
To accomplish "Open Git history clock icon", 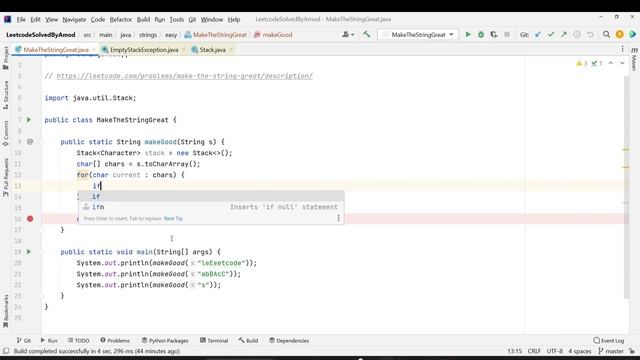I will (x=577, y=35).
